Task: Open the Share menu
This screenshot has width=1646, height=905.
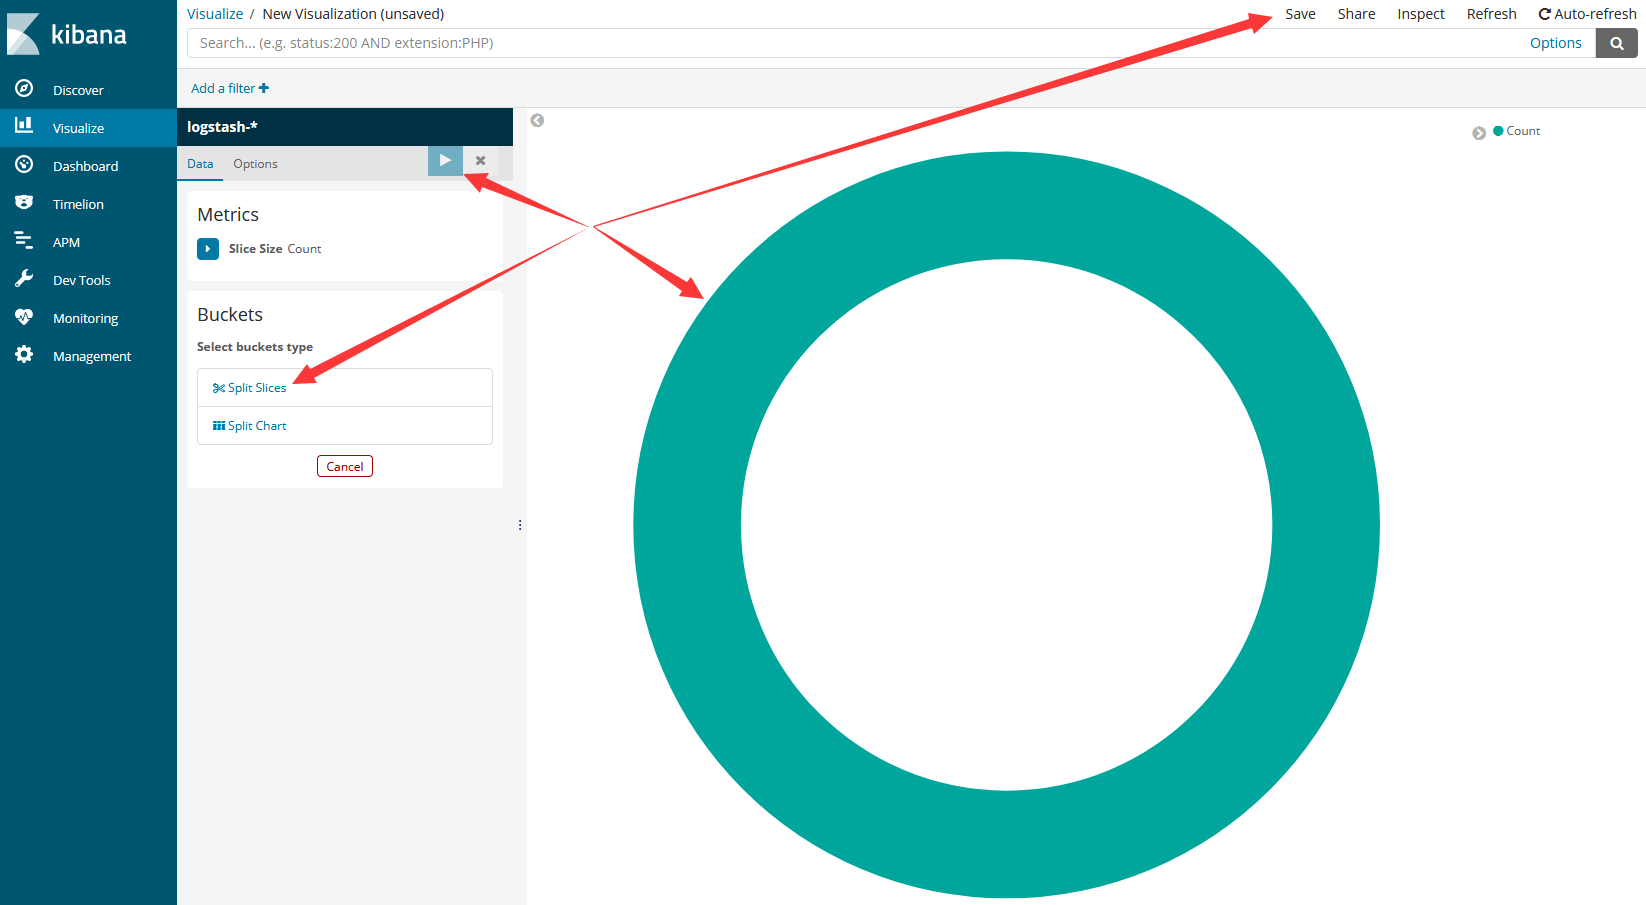Action: [x=1356, y=14]
